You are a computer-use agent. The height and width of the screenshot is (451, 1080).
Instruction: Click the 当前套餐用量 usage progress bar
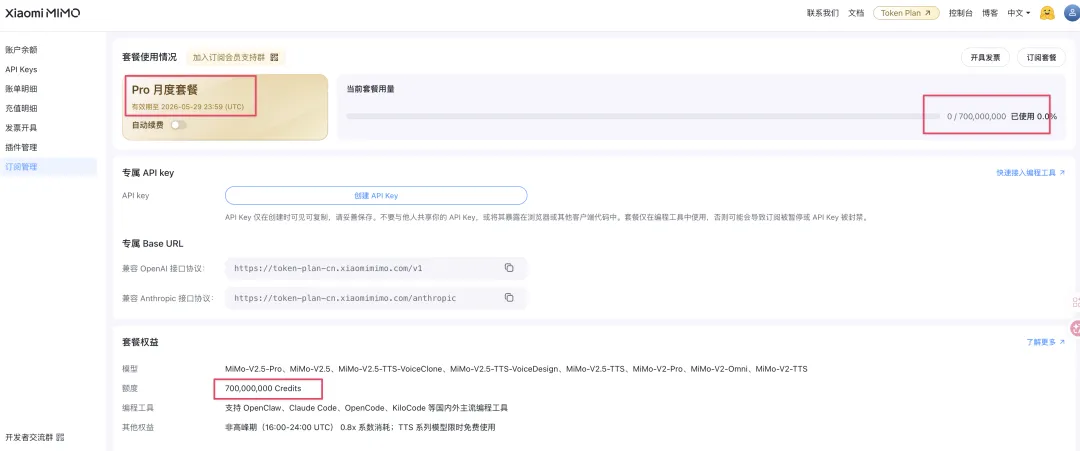click(x=643, y=116)
